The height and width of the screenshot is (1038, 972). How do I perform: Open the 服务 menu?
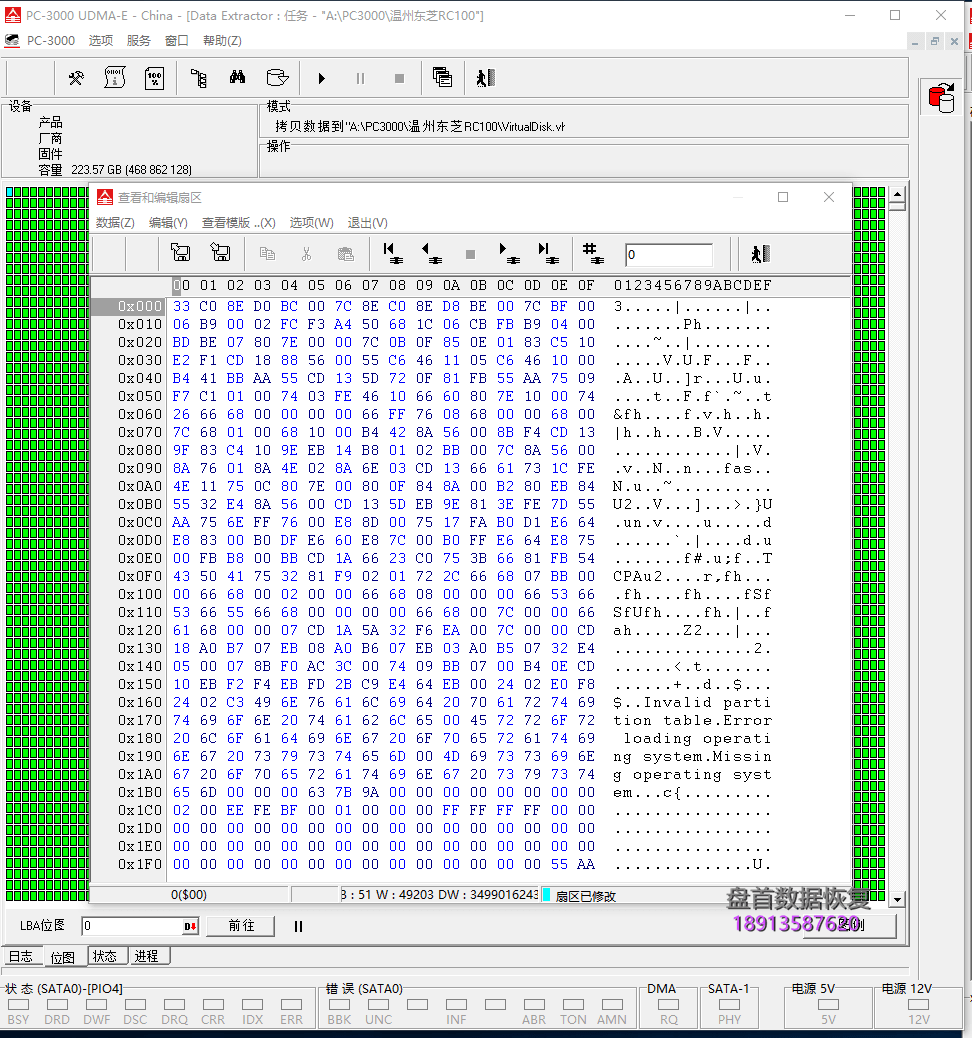coord(138,40)
